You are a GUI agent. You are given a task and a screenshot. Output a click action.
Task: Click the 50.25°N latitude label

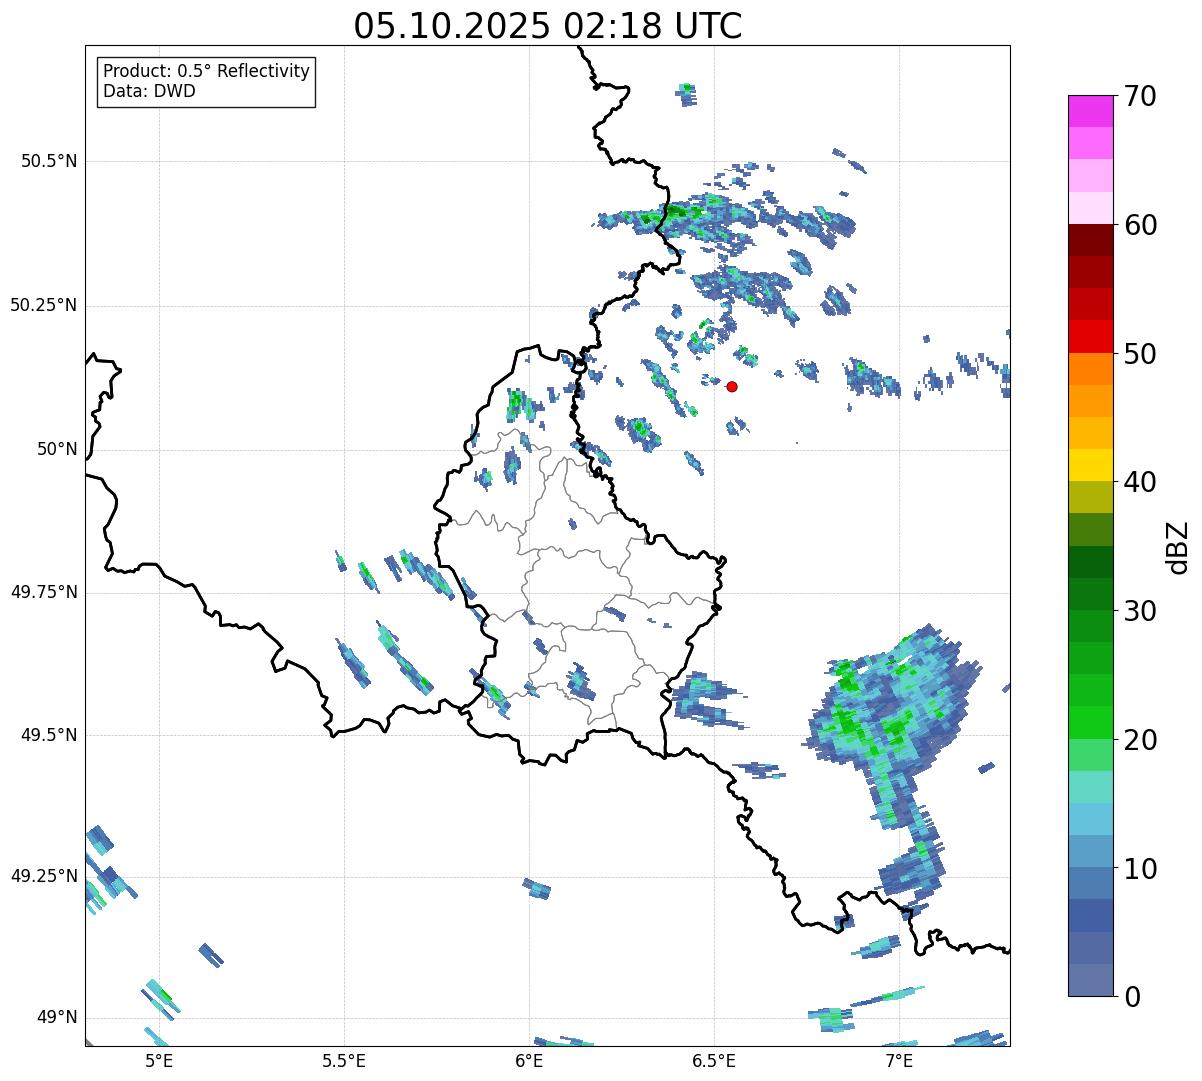[44, 305]
